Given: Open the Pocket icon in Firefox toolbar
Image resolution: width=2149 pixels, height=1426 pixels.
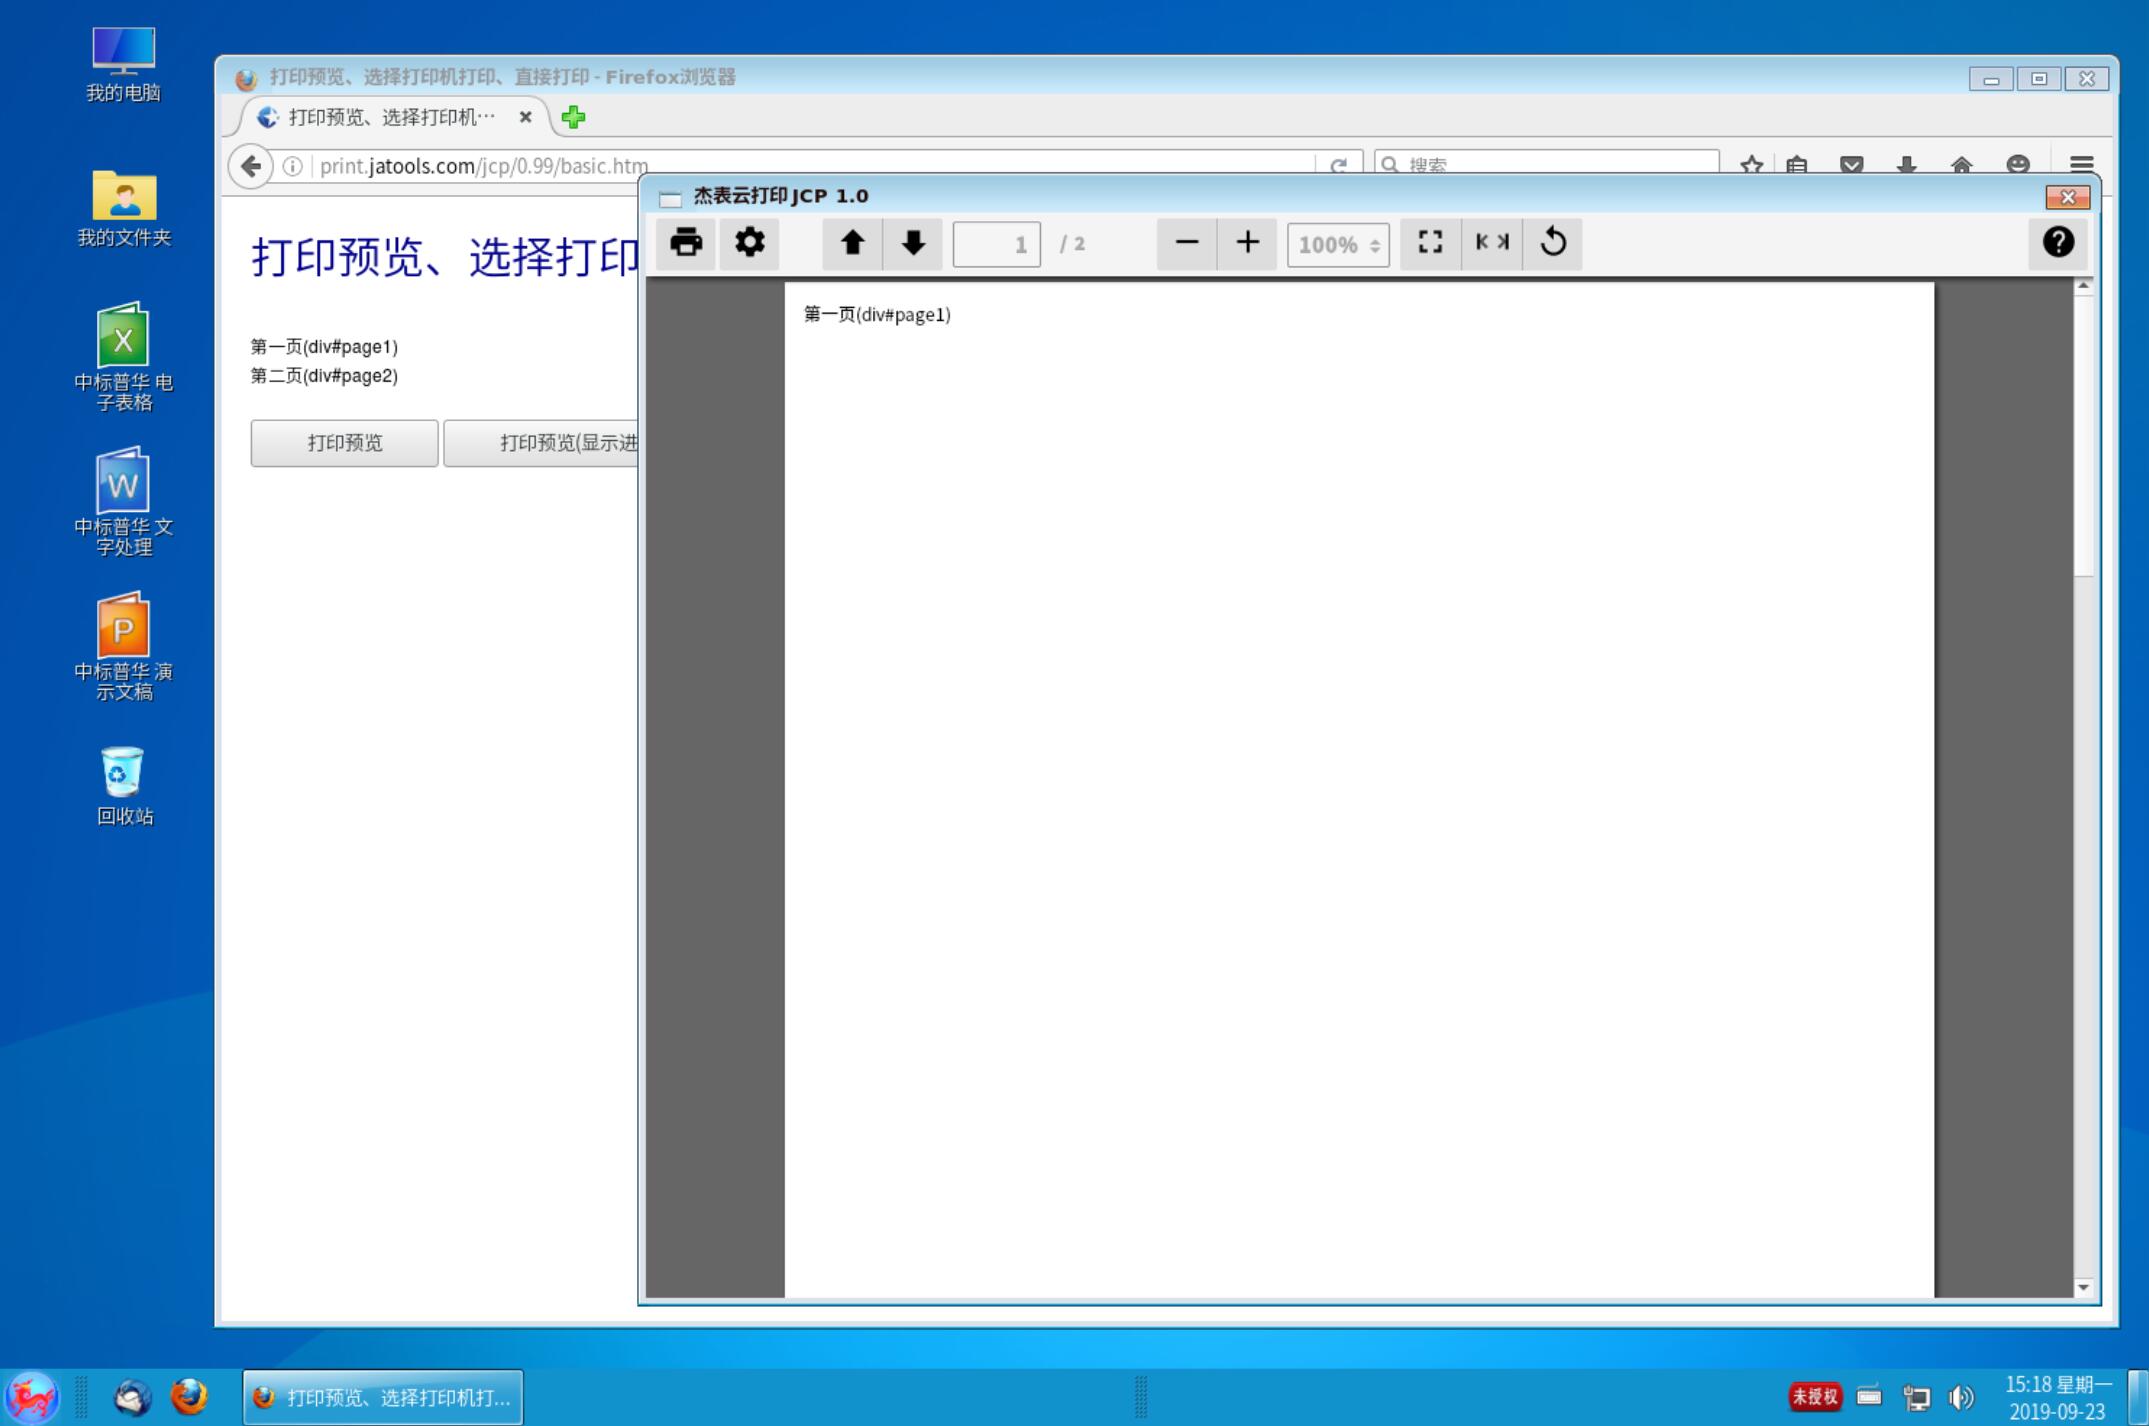Looking at the screenshot, I should coord(1852,165).
